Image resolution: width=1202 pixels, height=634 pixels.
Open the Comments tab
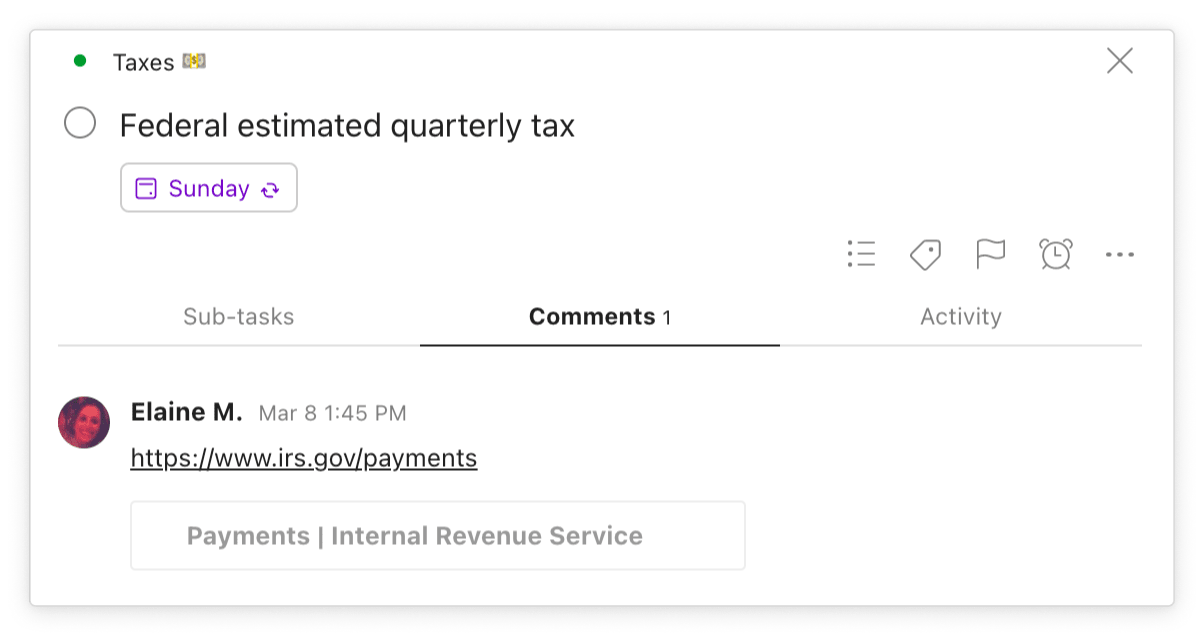pyautogui.click(x=599, y=317)
